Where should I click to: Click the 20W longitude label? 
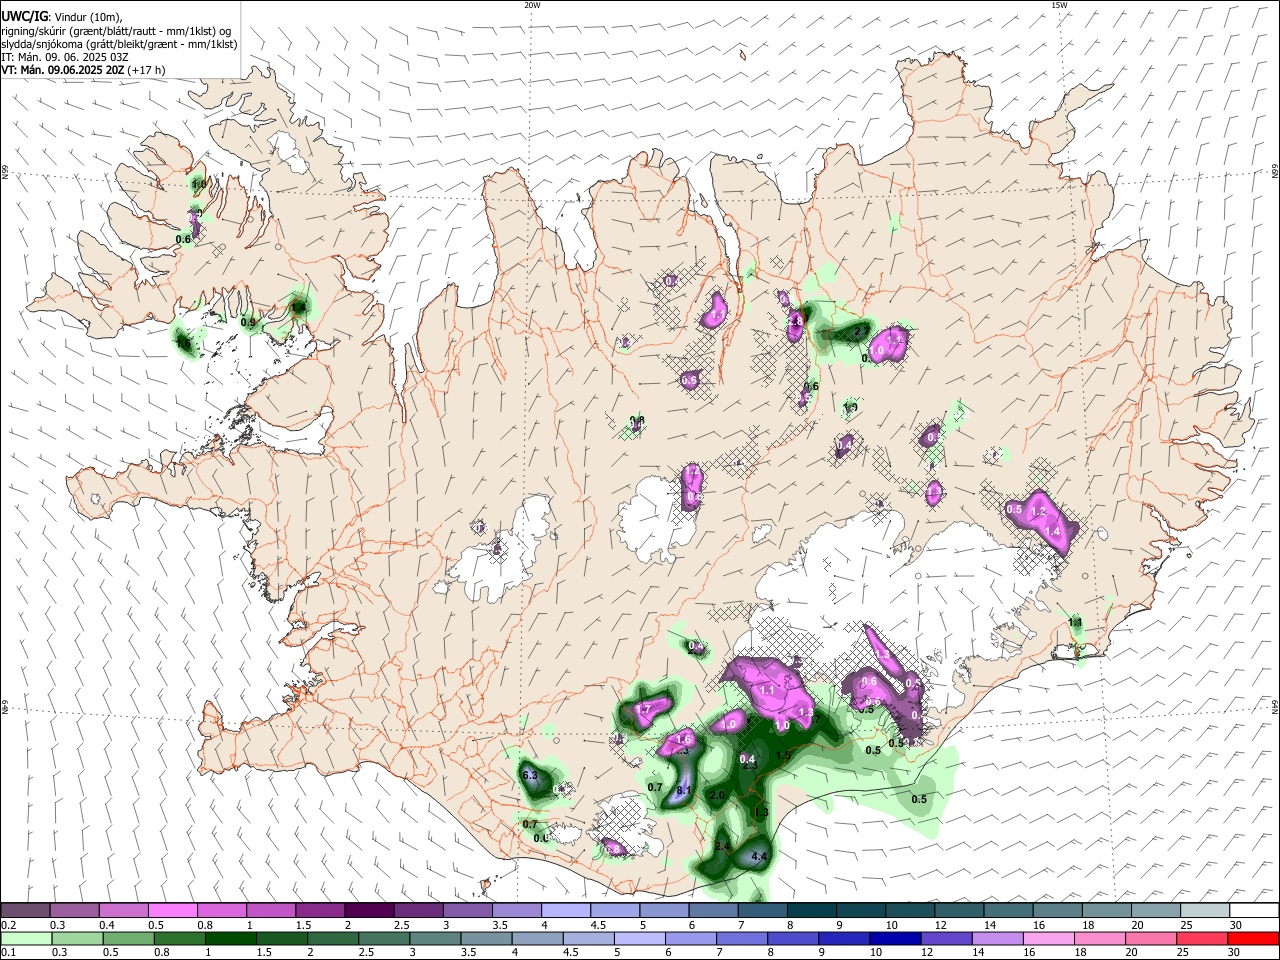[x=532, y=5]
